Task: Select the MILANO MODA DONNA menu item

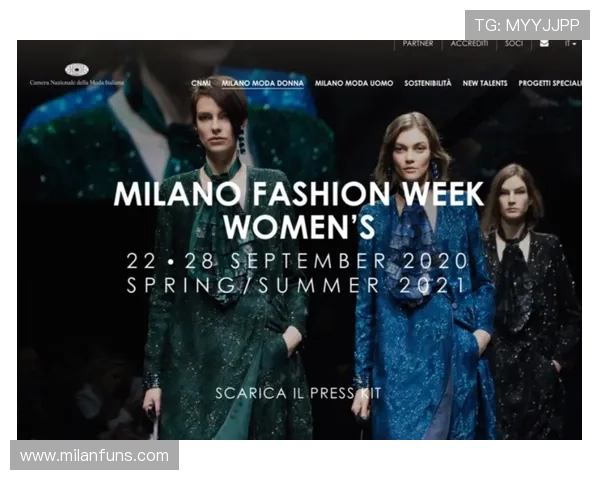Action: point(262,83)
